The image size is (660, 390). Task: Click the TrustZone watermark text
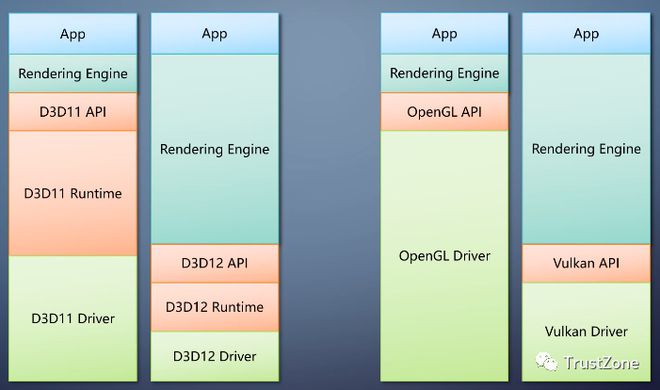601,363
